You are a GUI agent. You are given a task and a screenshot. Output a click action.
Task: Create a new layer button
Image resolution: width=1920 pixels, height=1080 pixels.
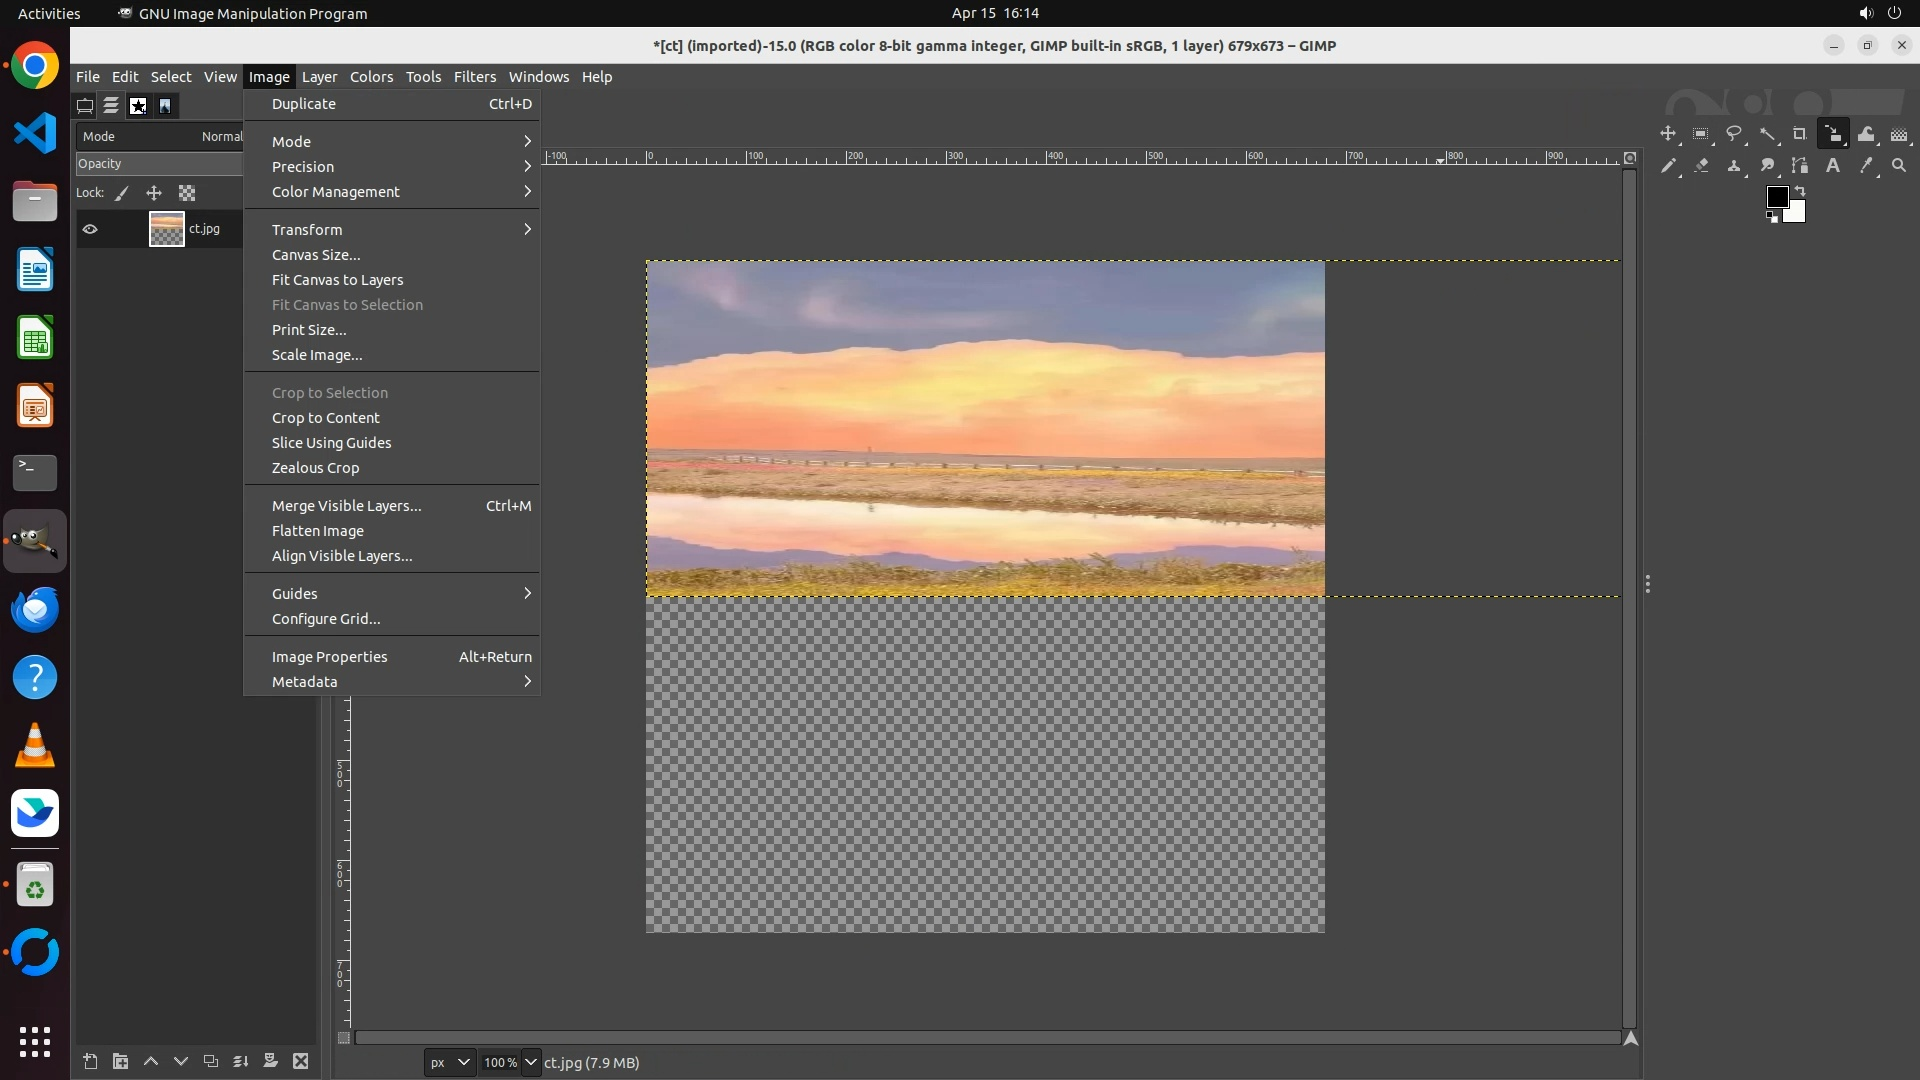click(x=90, y=1061)
